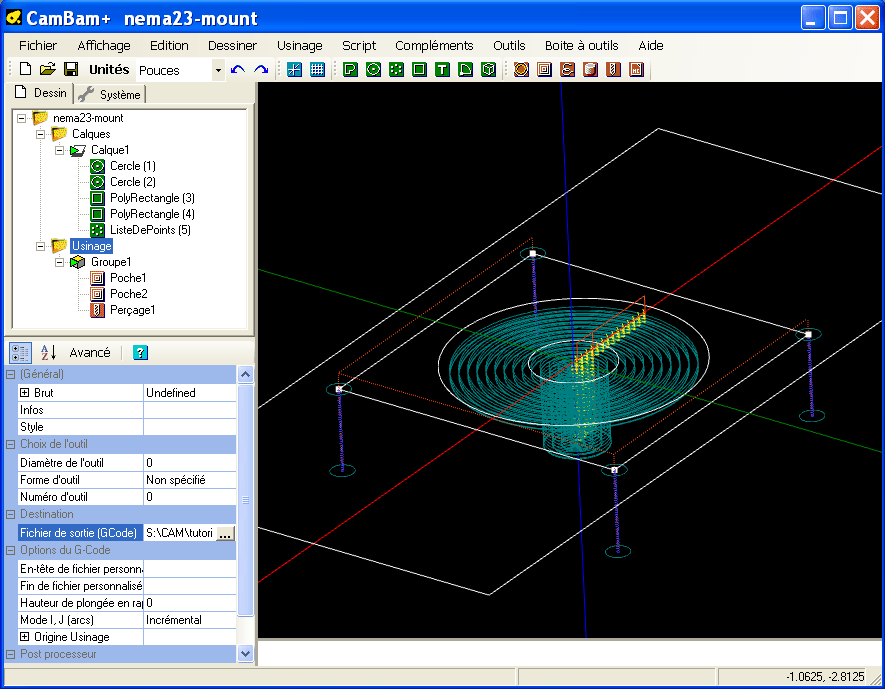Select the Poche2 machining operation

click(x=129, y=294)
